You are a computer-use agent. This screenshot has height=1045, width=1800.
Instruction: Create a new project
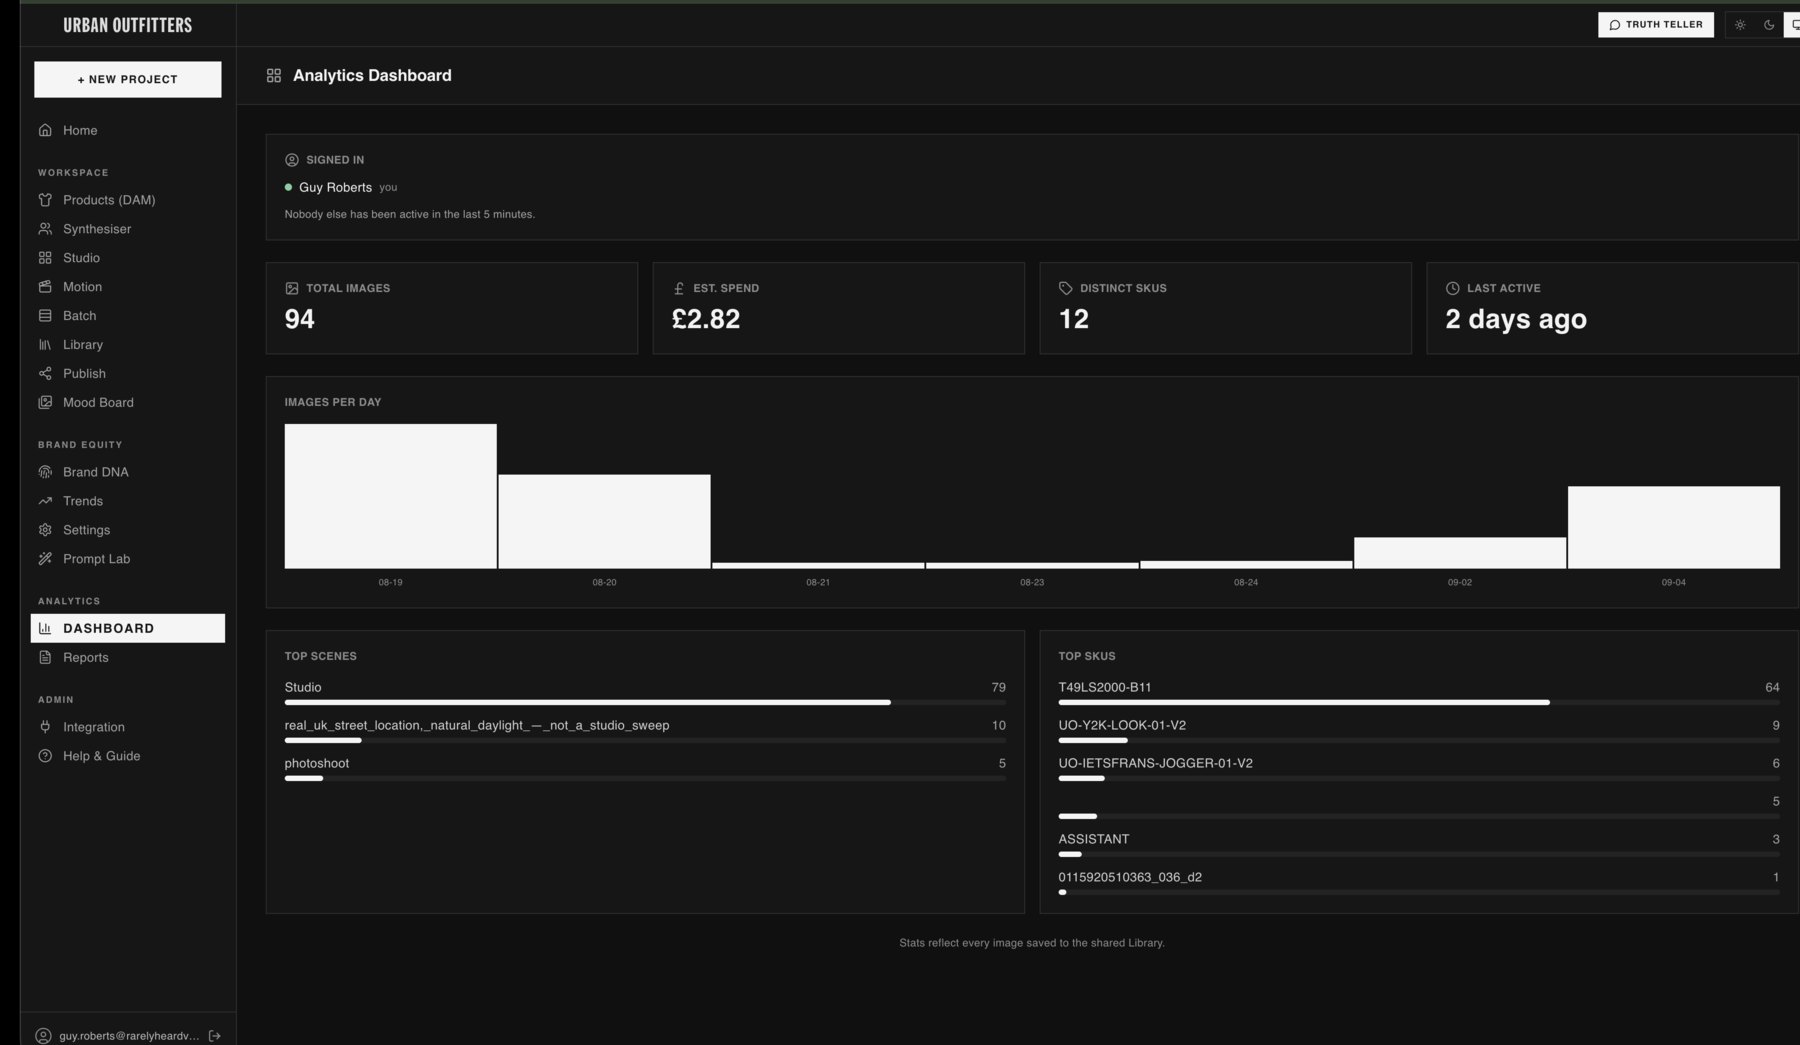tap(128, 79)
